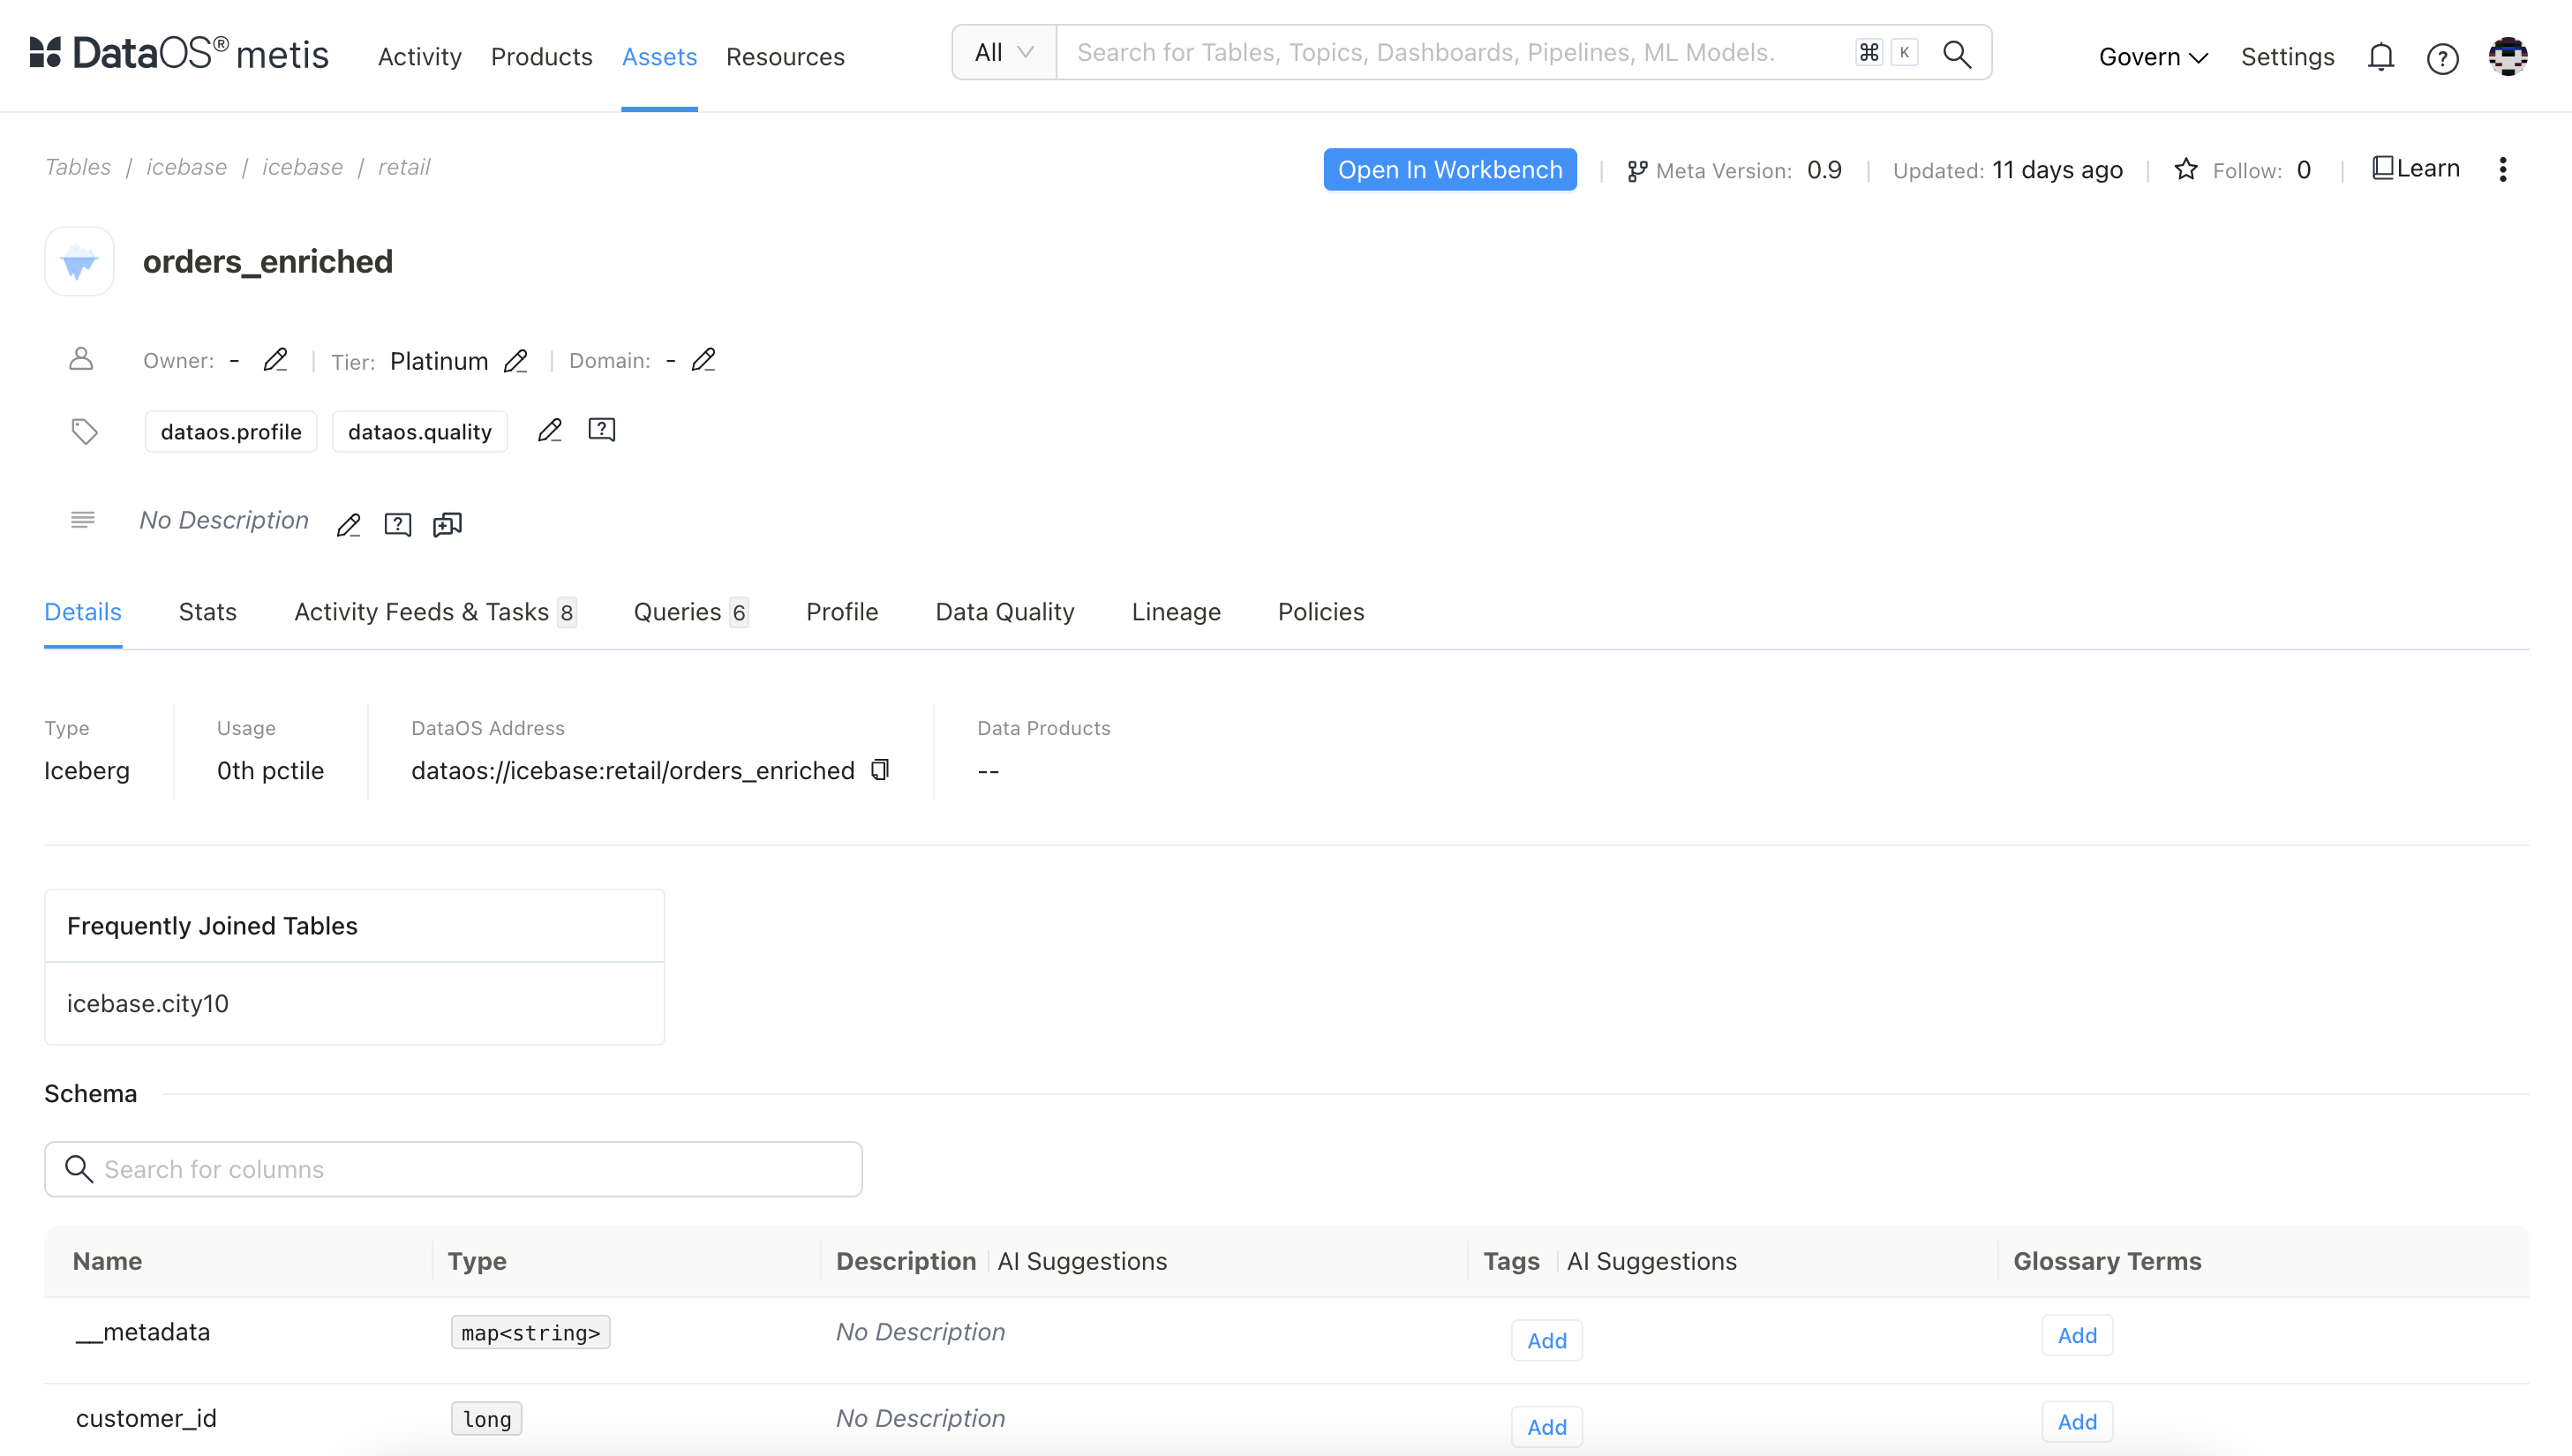Add a tag to __metadata column
Viewport: 2572px width, 1456px height.
point(1546,1341)
